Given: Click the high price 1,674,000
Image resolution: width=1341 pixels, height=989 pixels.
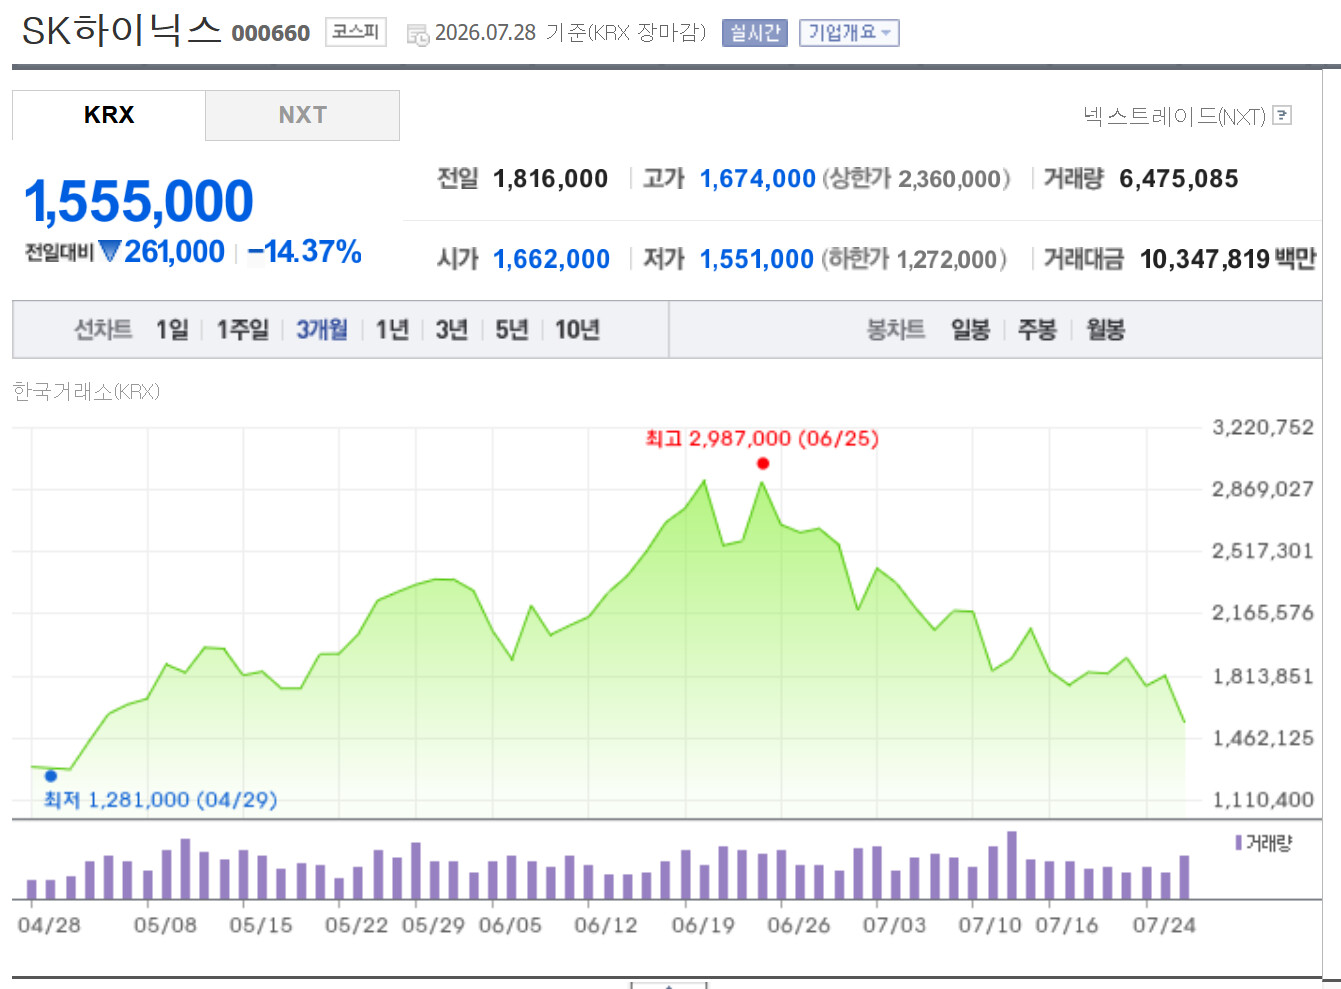Looking at the screenshot, I should (x=758, y=179).
